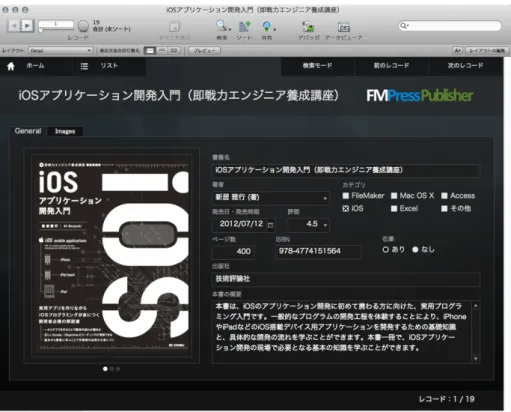Switch to List view icon
The image size is (511, 412).
[x=162, y=51]
